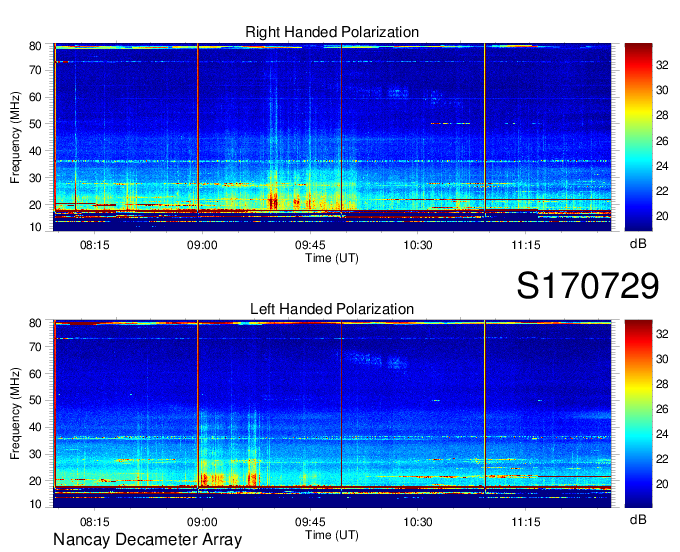Screen dimensions: 680x552
Task: Click the 10:30 tick label of top plot
Action: point(418,245)
